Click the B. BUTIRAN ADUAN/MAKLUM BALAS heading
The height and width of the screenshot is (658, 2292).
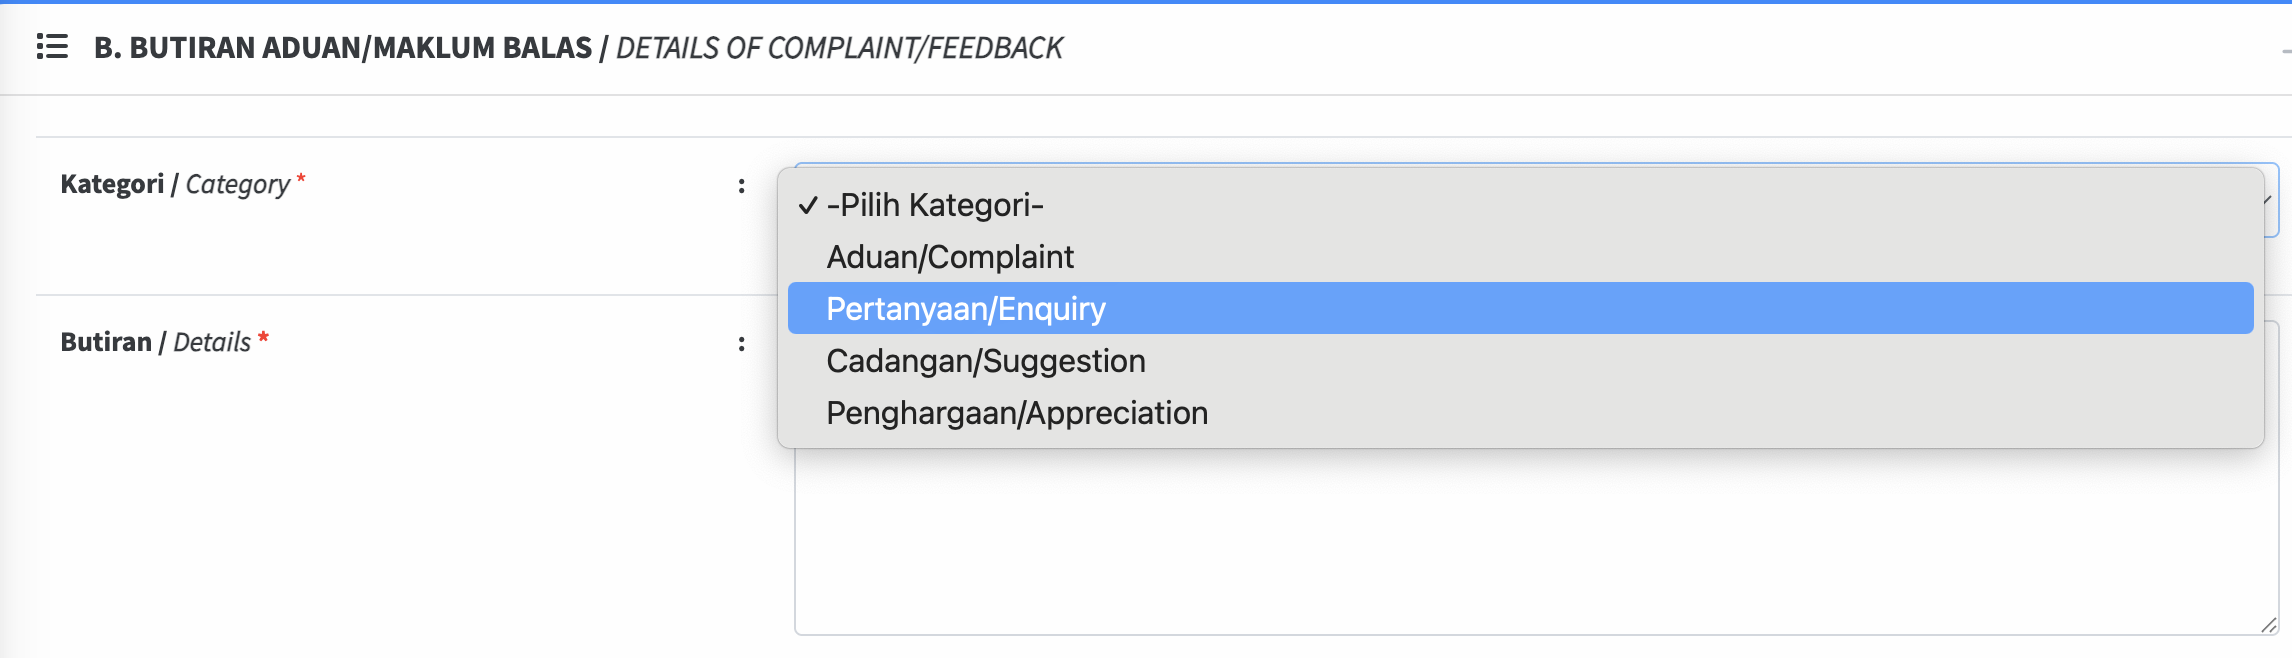point(343,48)
